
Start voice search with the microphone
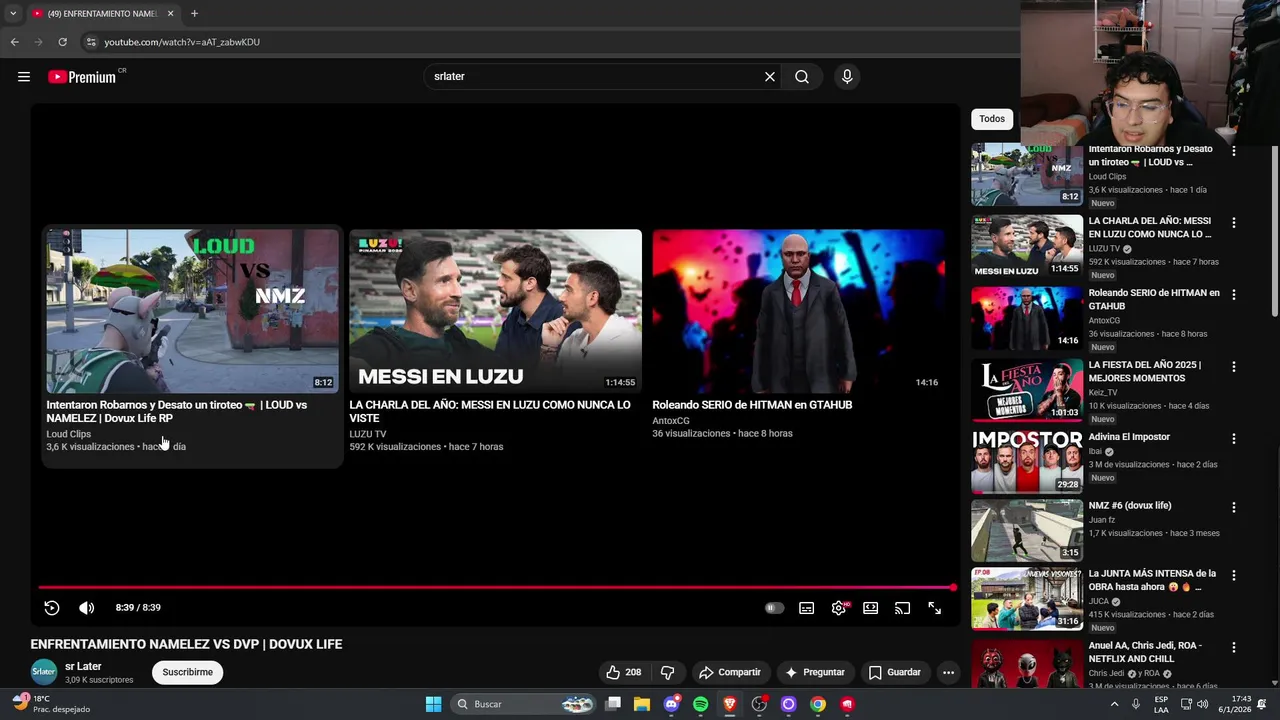coord(847,77)
